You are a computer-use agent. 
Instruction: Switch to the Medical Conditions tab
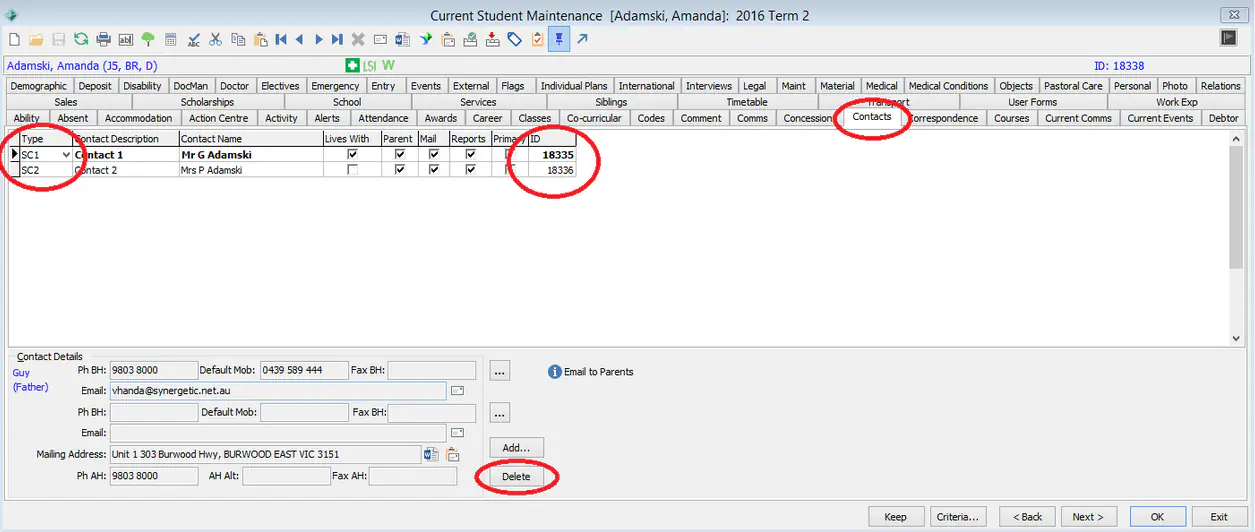point(948,86)
